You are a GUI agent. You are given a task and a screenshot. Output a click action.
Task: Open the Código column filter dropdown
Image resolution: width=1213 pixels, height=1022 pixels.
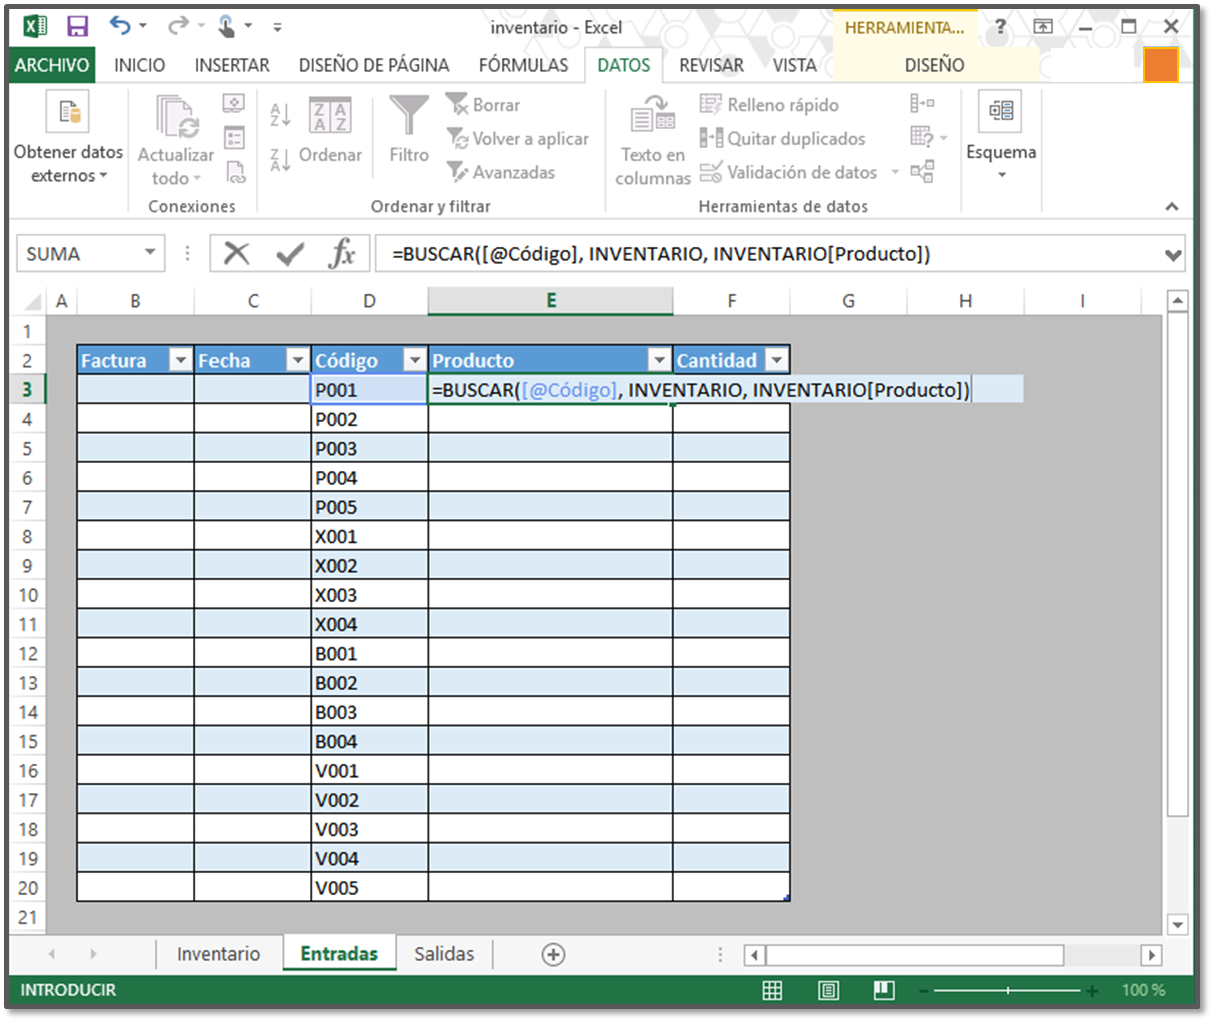click(x=414, y=360)
